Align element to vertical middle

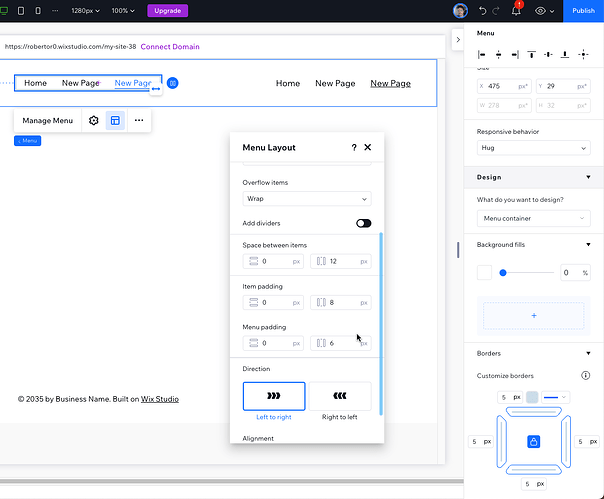548,55
